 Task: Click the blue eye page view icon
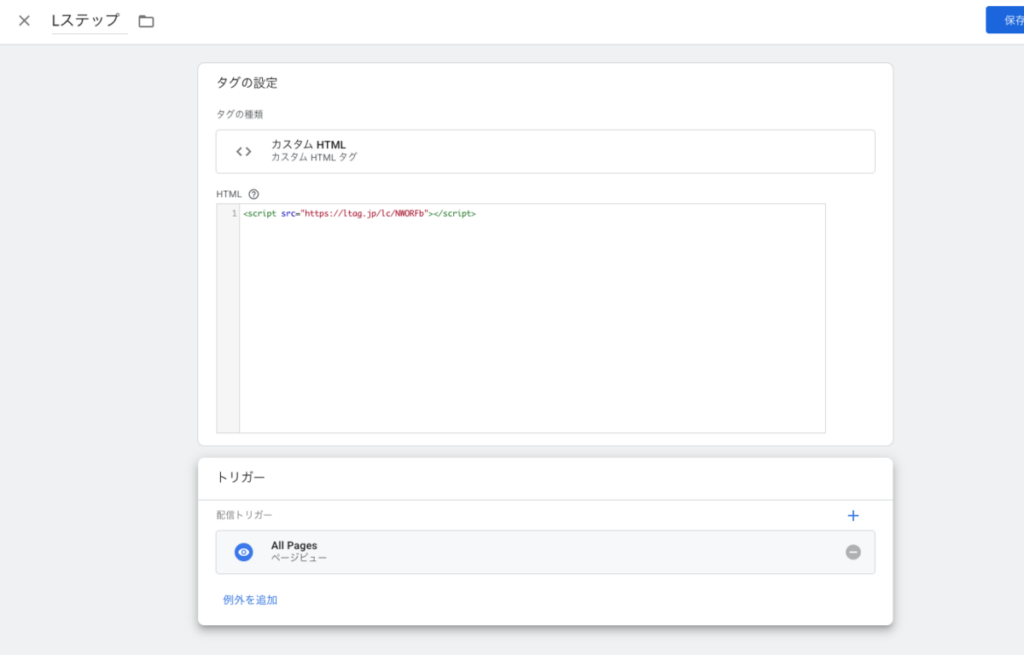243,552
